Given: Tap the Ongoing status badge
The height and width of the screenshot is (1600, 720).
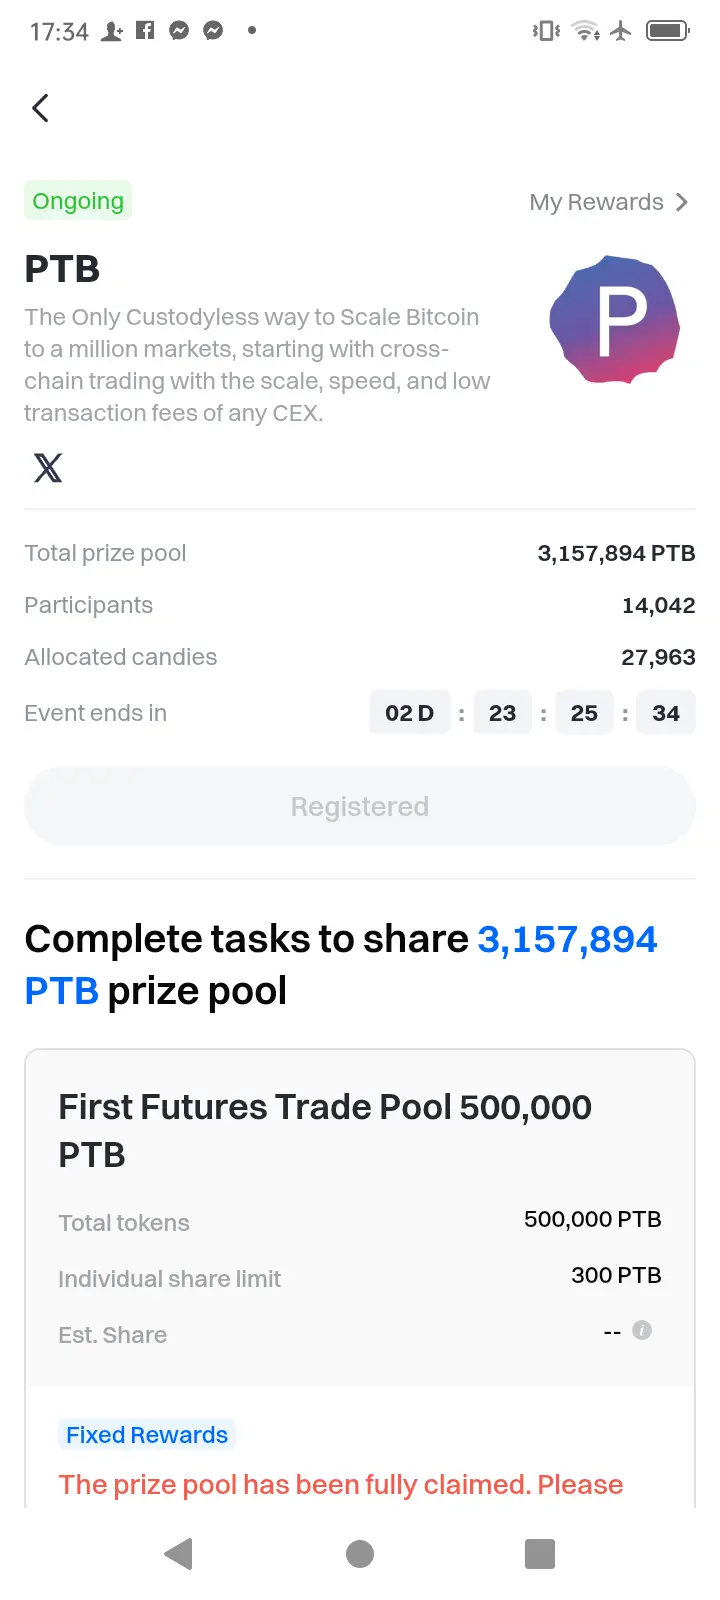Looking at the screenshot, I should (x=78, y=201).
